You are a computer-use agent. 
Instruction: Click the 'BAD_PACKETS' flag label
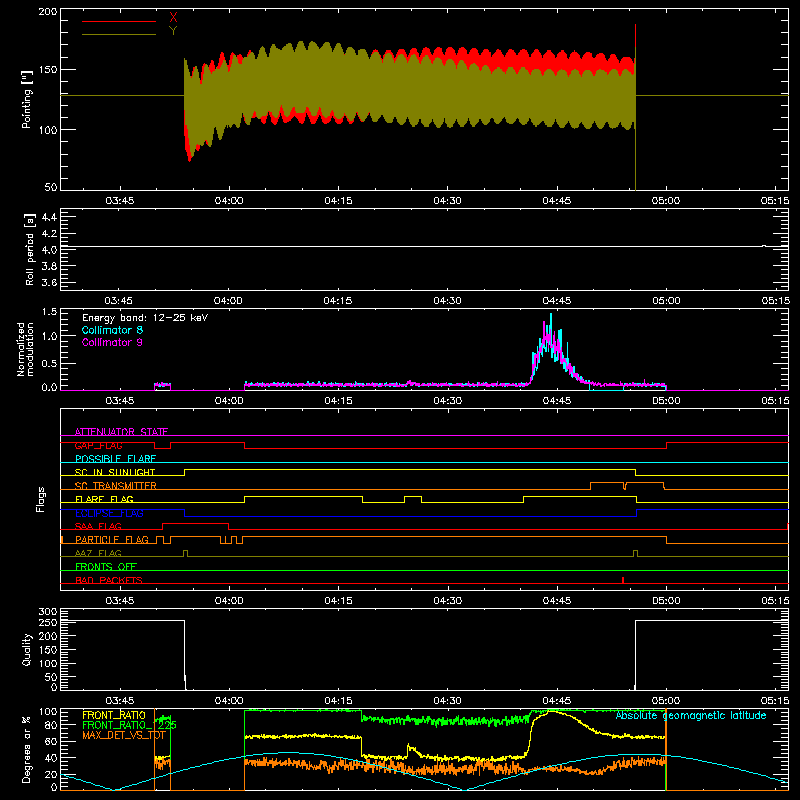(x=109, y=580)
